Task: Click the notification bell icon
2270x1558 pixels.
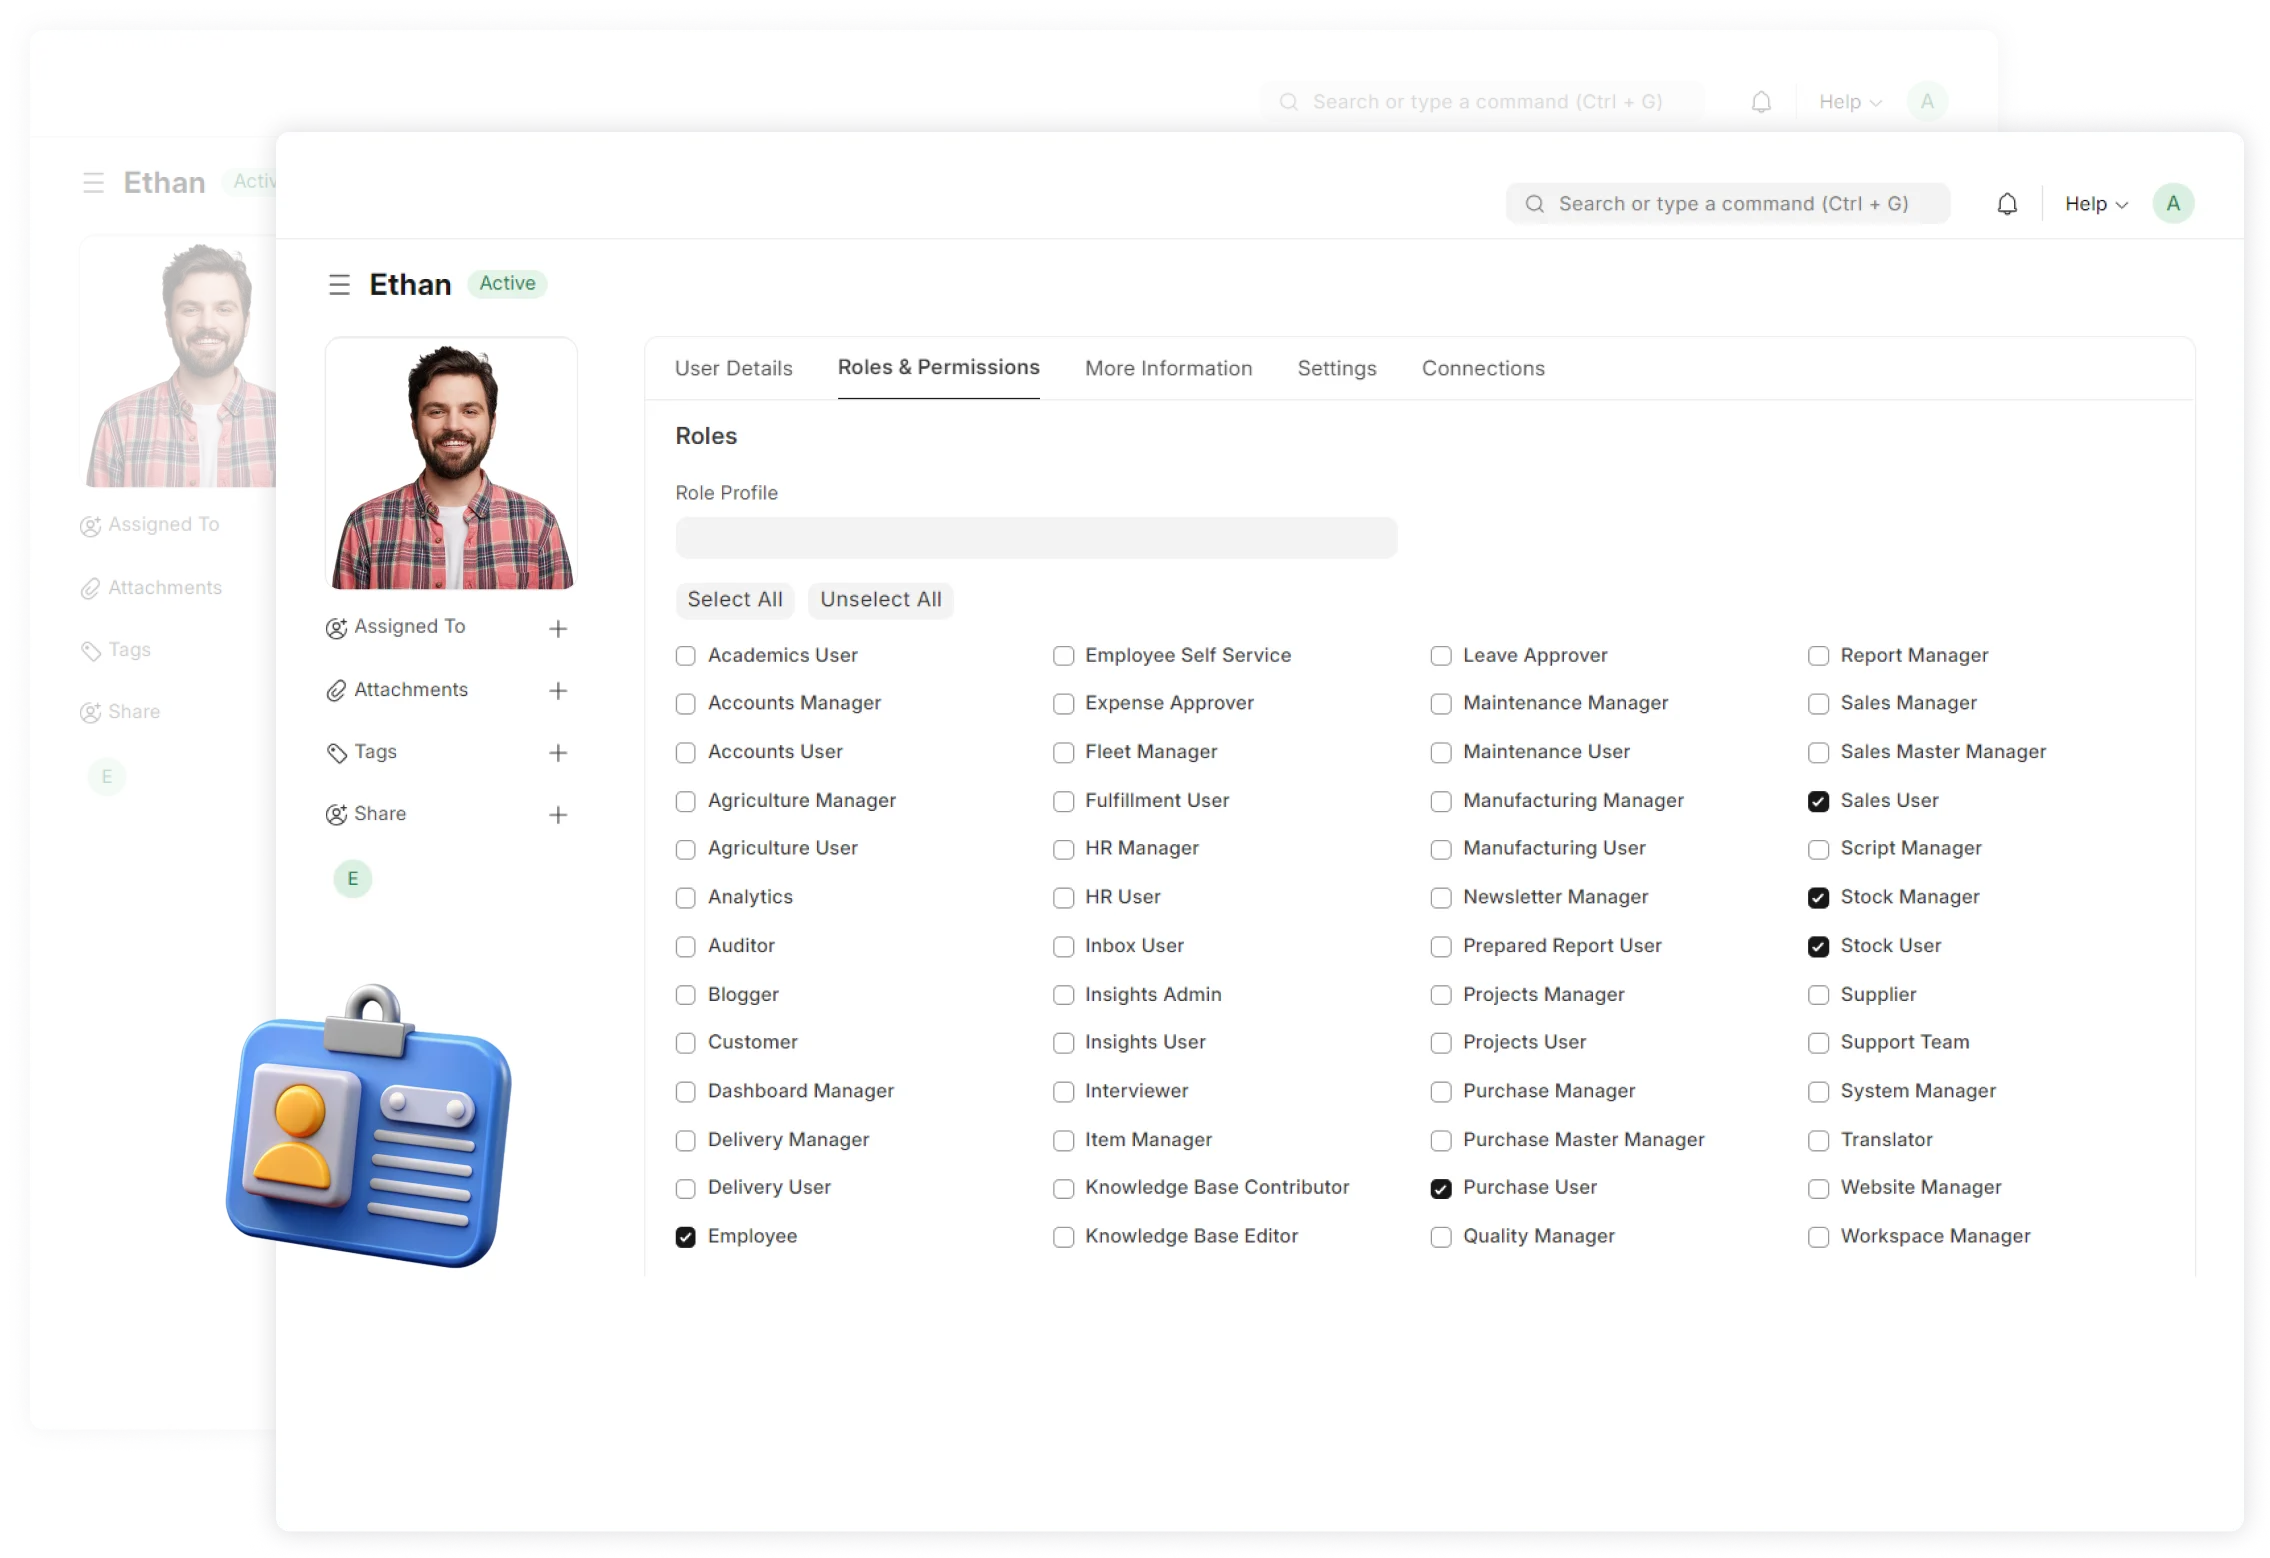Action: [x=2006, y=202]
